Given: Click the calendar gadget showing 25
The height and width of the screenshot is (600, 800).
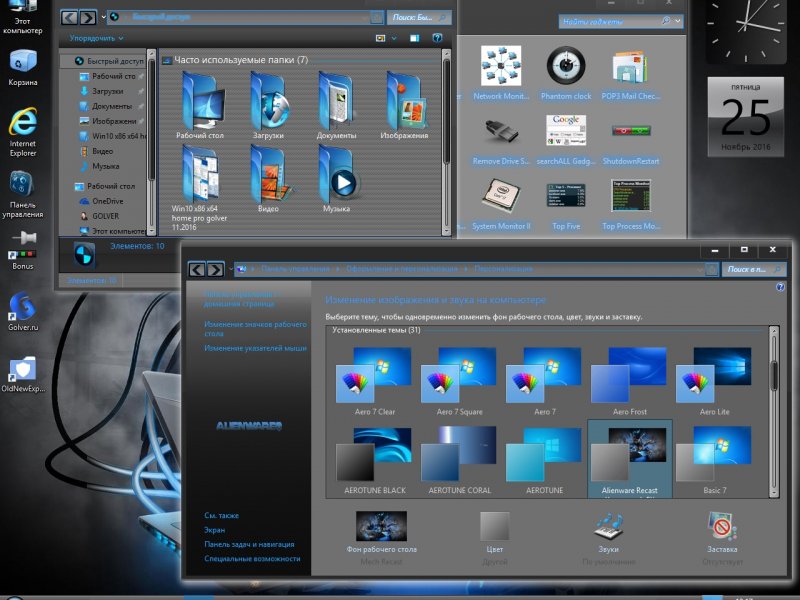Looking at the screenshot, I should [745, 117].
